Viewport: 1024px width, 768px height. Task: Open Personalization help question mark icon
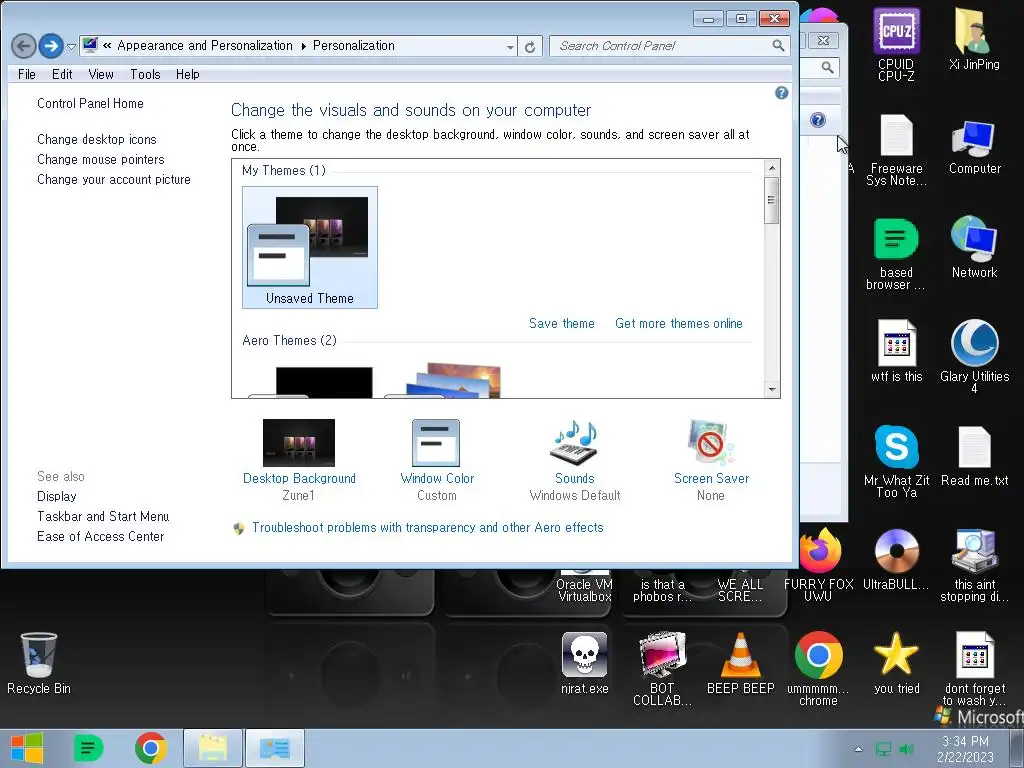pos(782,93)
